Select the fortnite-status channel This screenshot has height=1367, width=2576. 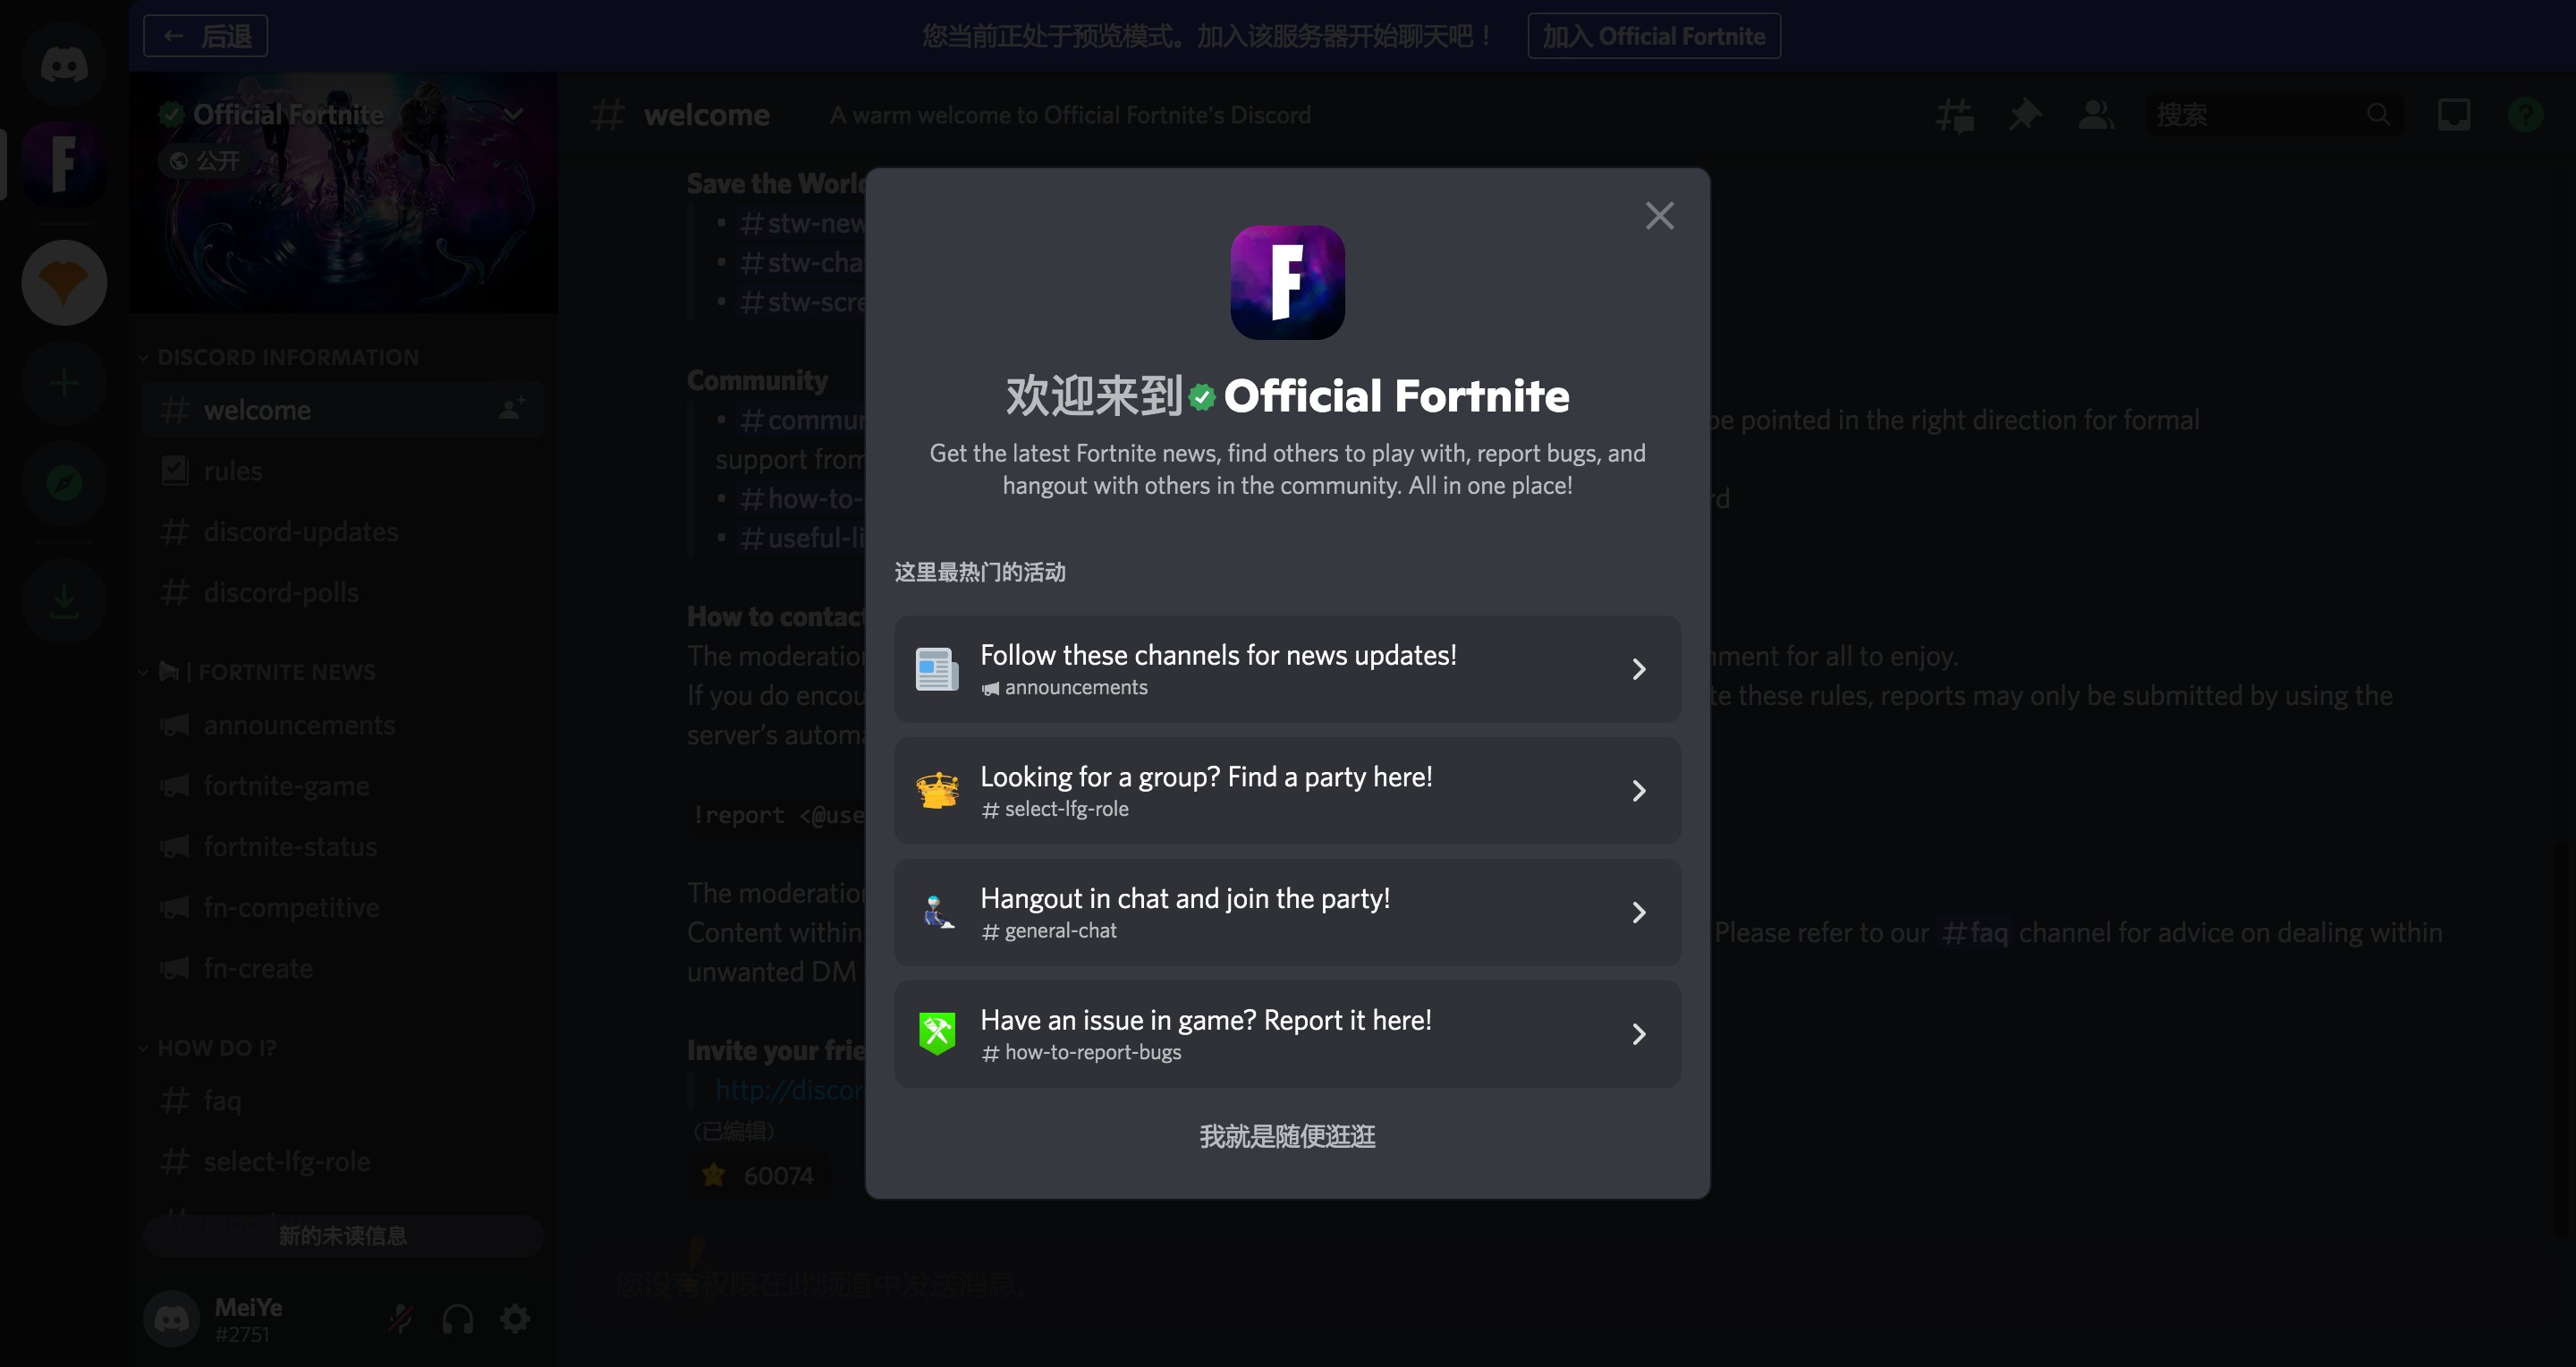click(343, 847)
